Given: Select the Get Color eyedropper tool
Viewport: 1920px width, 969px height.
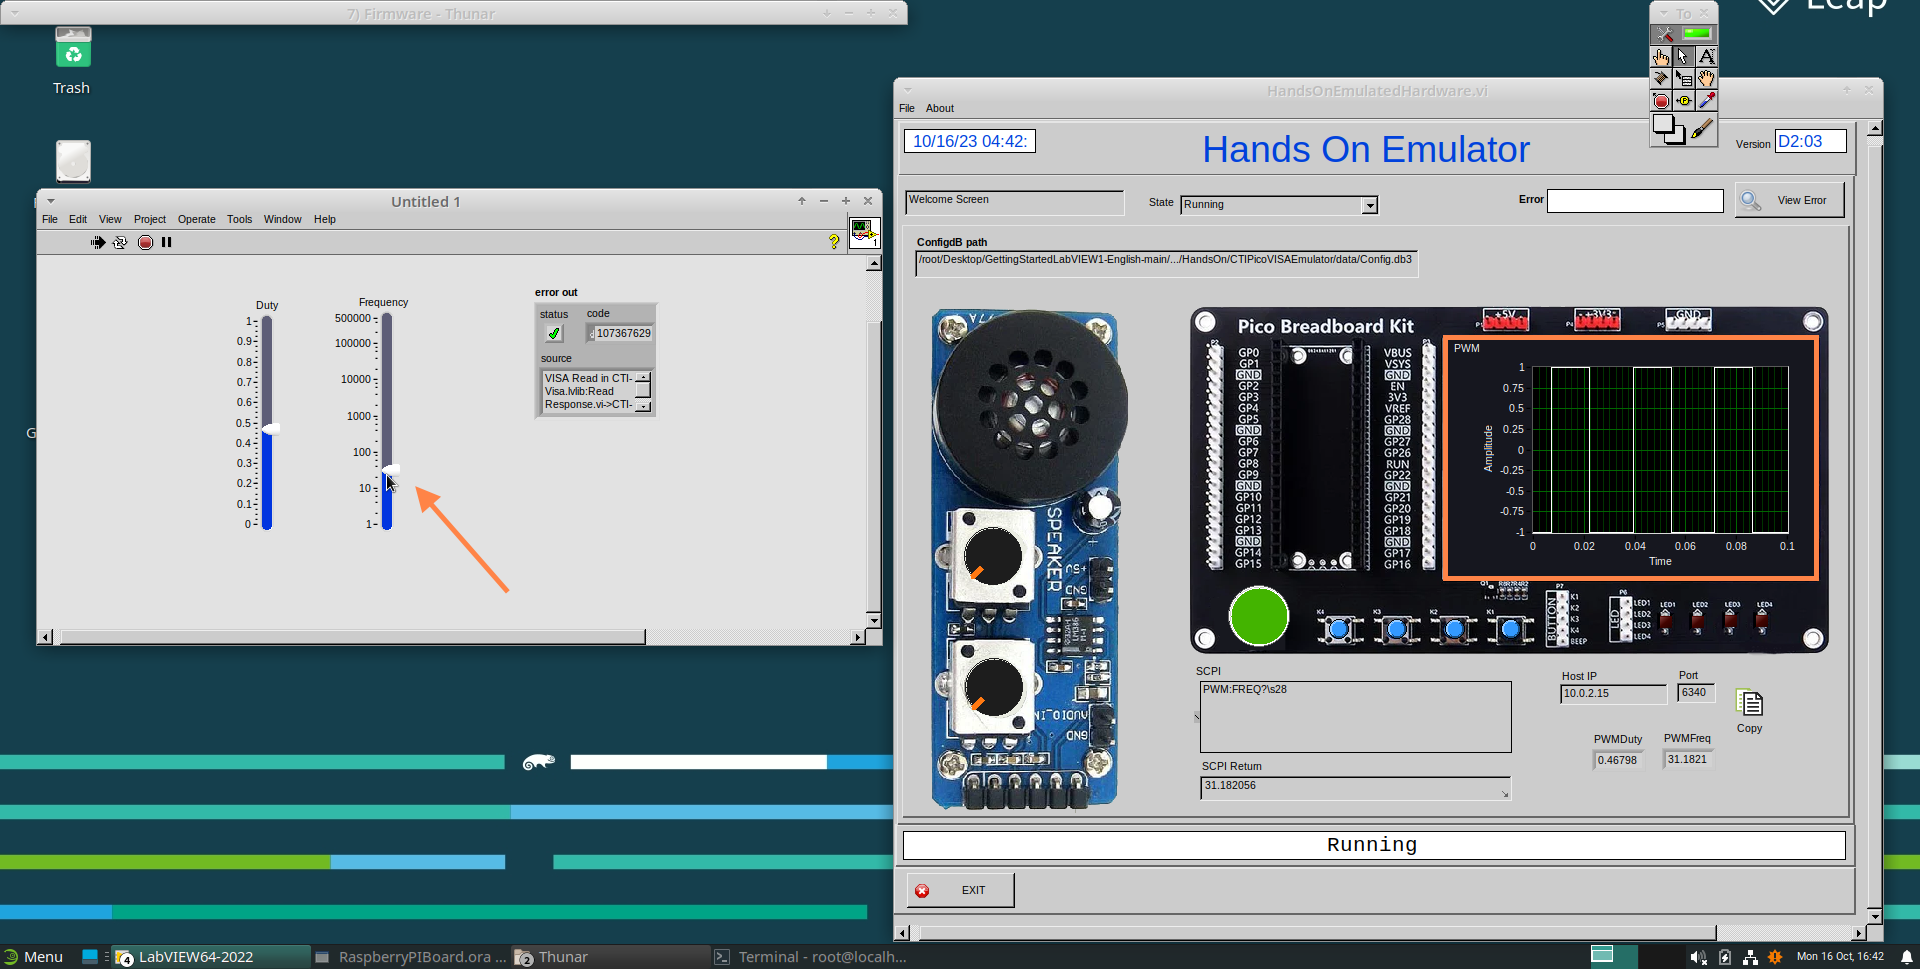Looking at the screenshot, I should [x=1706, y=100].
